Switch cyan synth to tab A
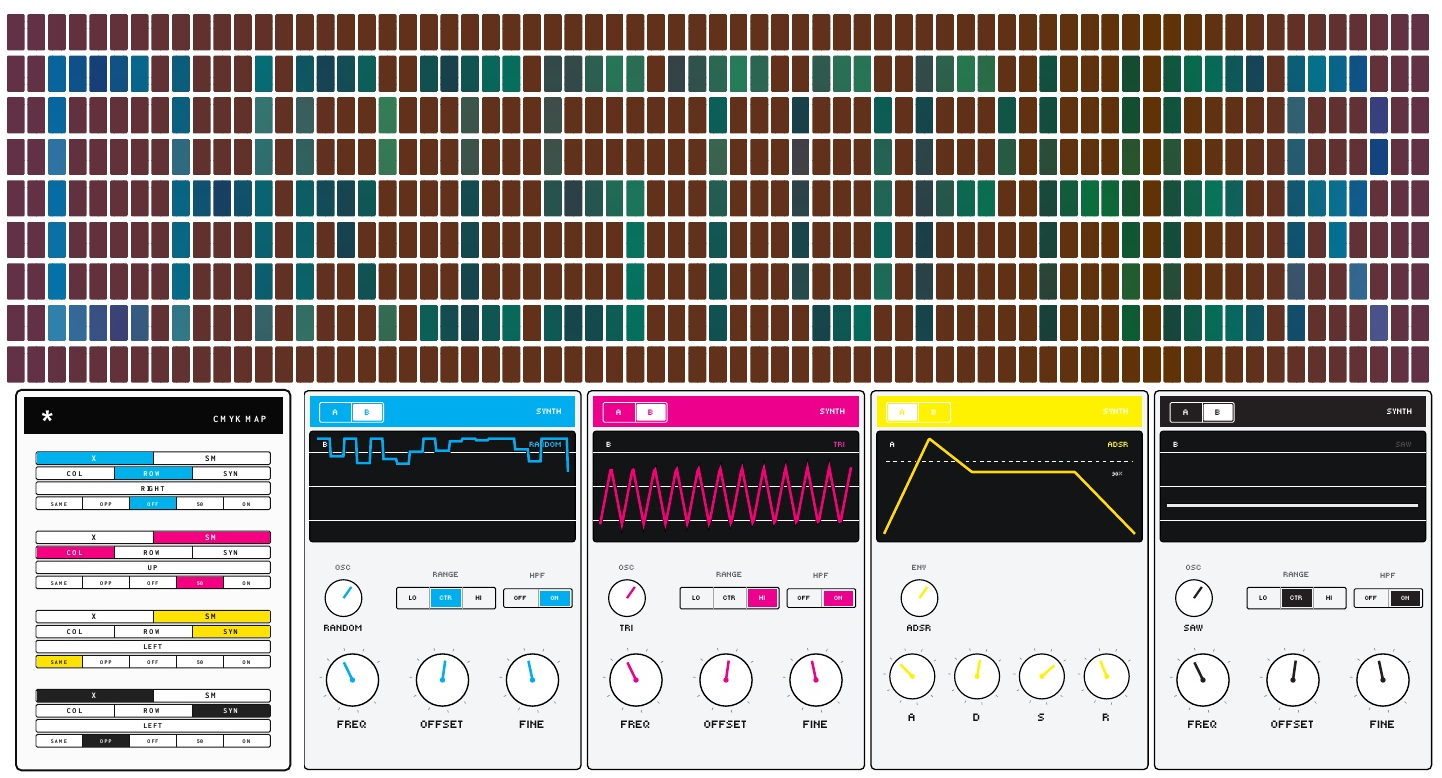 click(335, 412)
